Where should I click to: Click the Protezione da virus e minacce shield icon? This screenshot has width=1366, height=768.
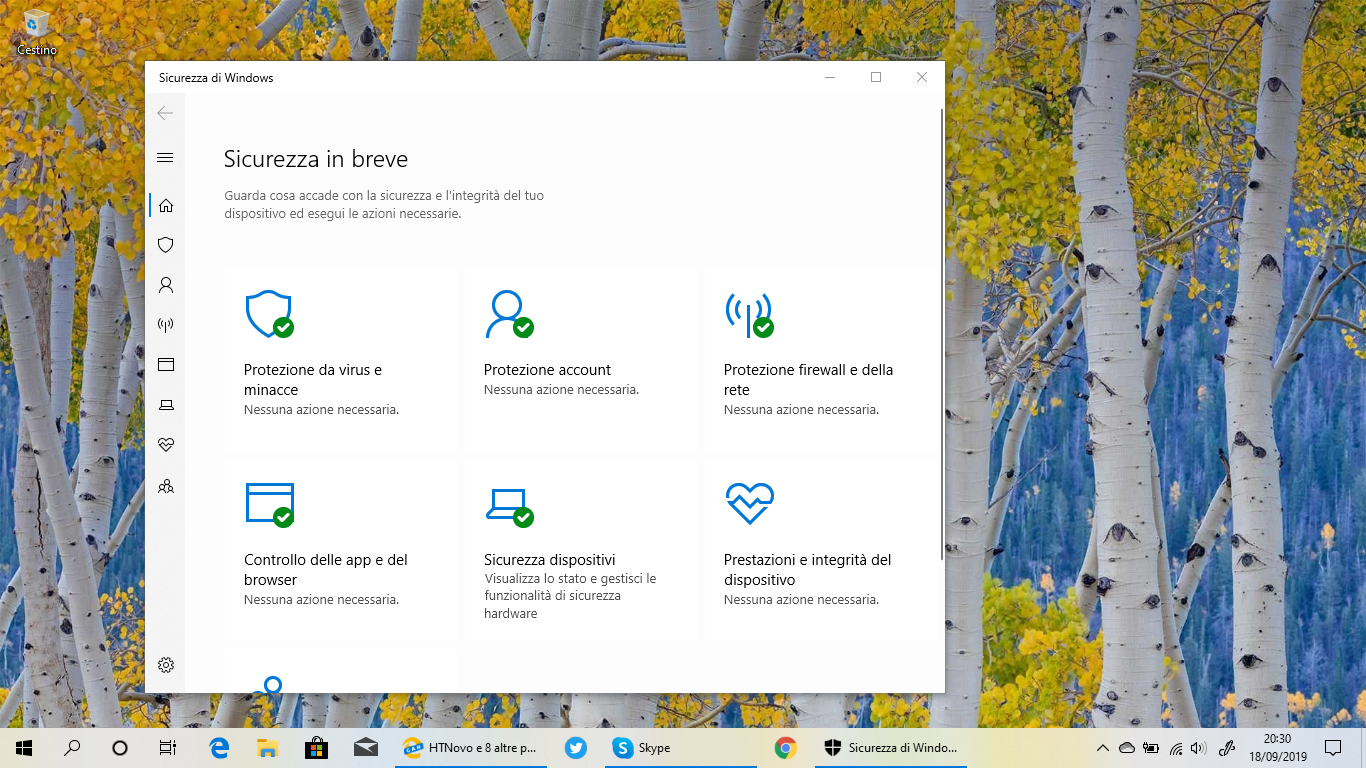tap(269, 314)
